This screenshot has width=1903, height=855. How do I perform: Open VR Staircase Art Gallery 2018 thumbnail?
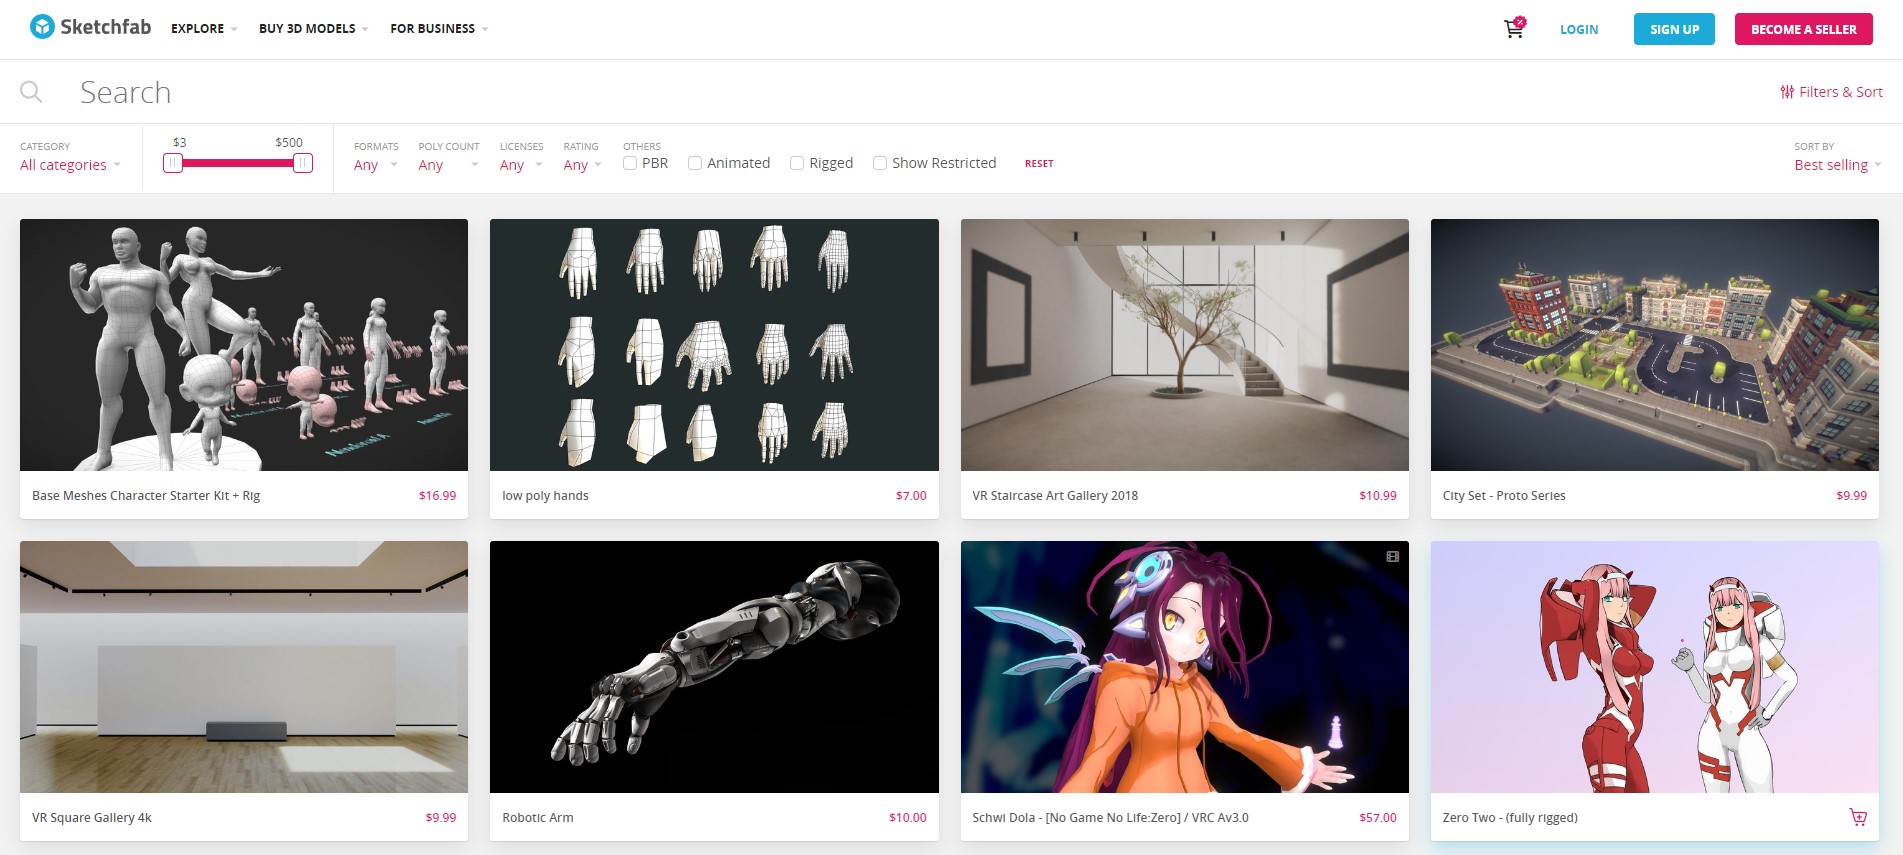tap(1185, 345)
